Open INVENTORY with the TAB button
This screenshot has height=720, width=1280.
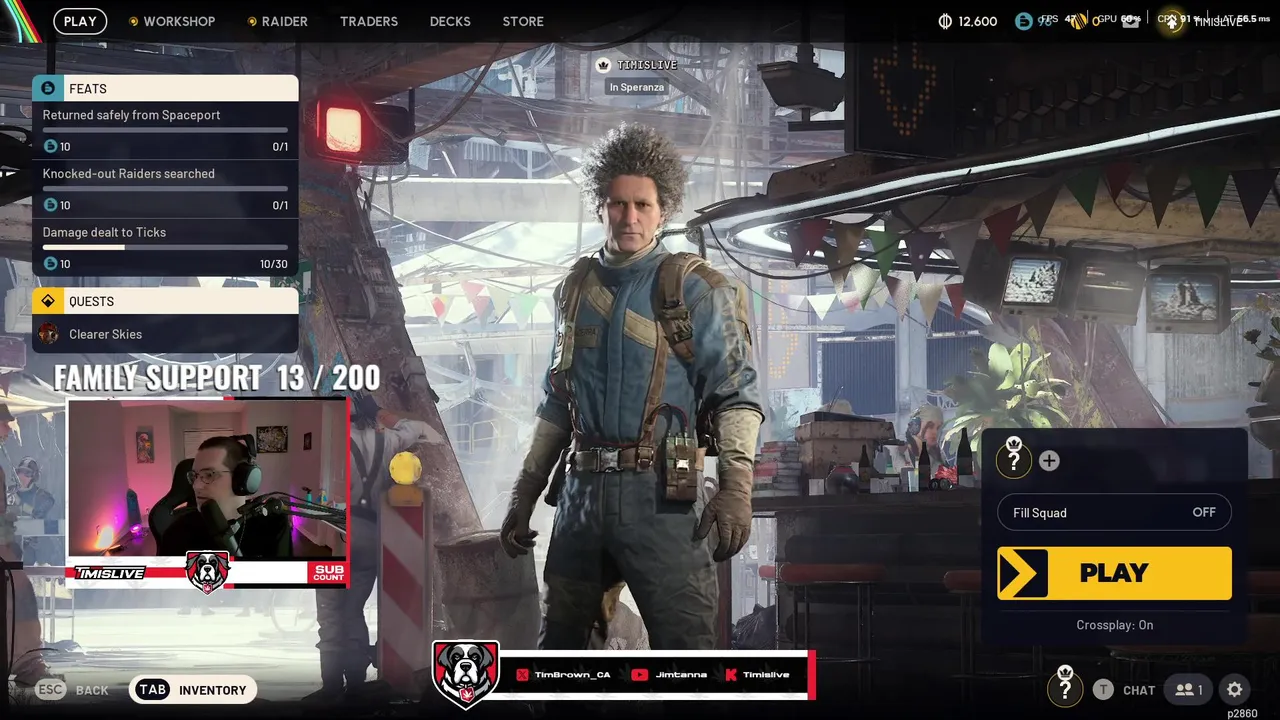(x=193, y=690)
